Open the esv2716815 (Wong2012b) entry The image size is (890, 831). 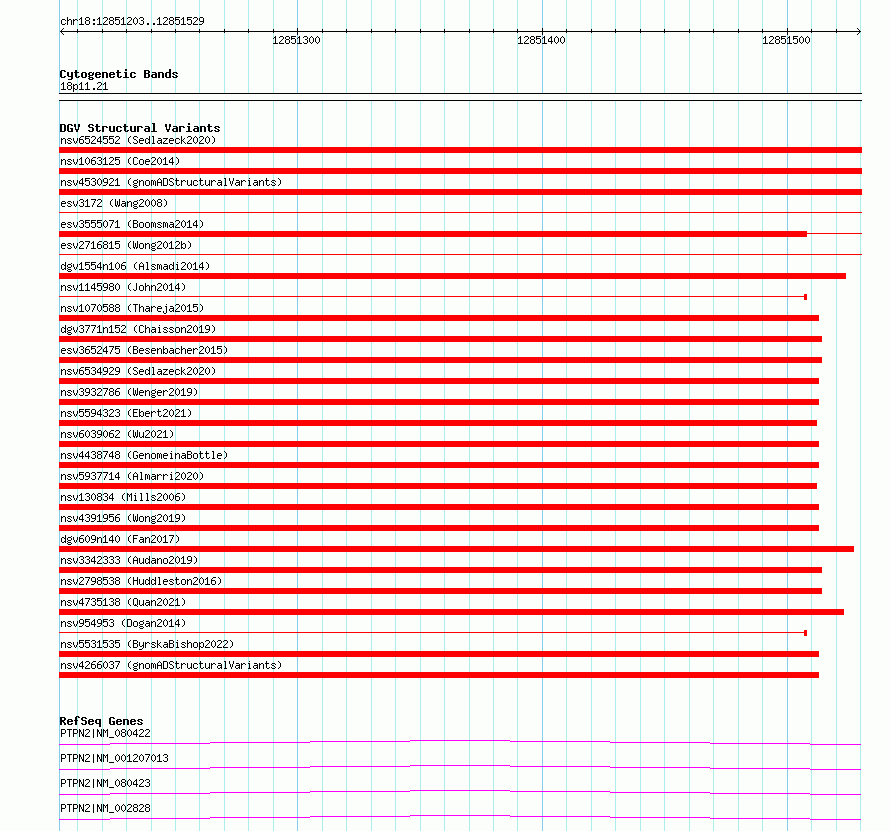point(126,245)
